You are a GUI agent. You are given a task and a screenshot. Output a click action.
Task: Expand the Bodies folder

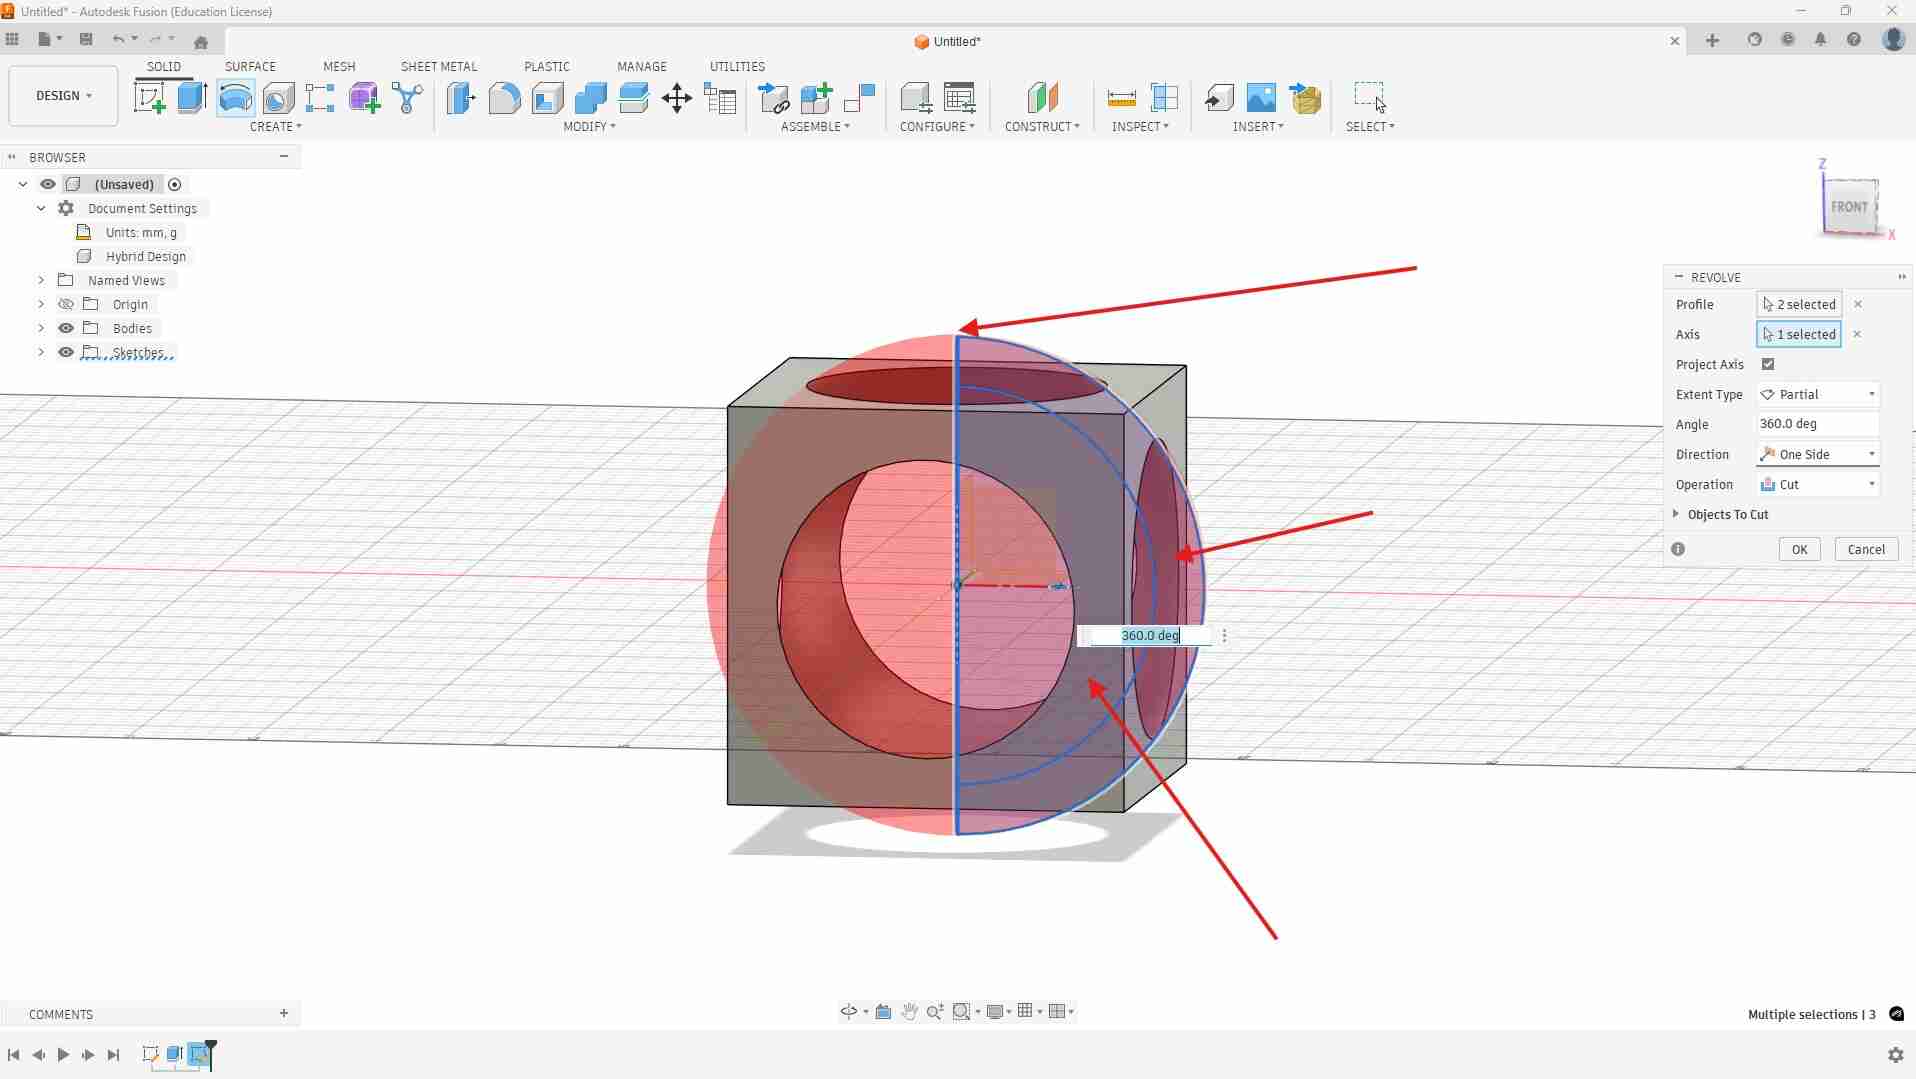41,328
